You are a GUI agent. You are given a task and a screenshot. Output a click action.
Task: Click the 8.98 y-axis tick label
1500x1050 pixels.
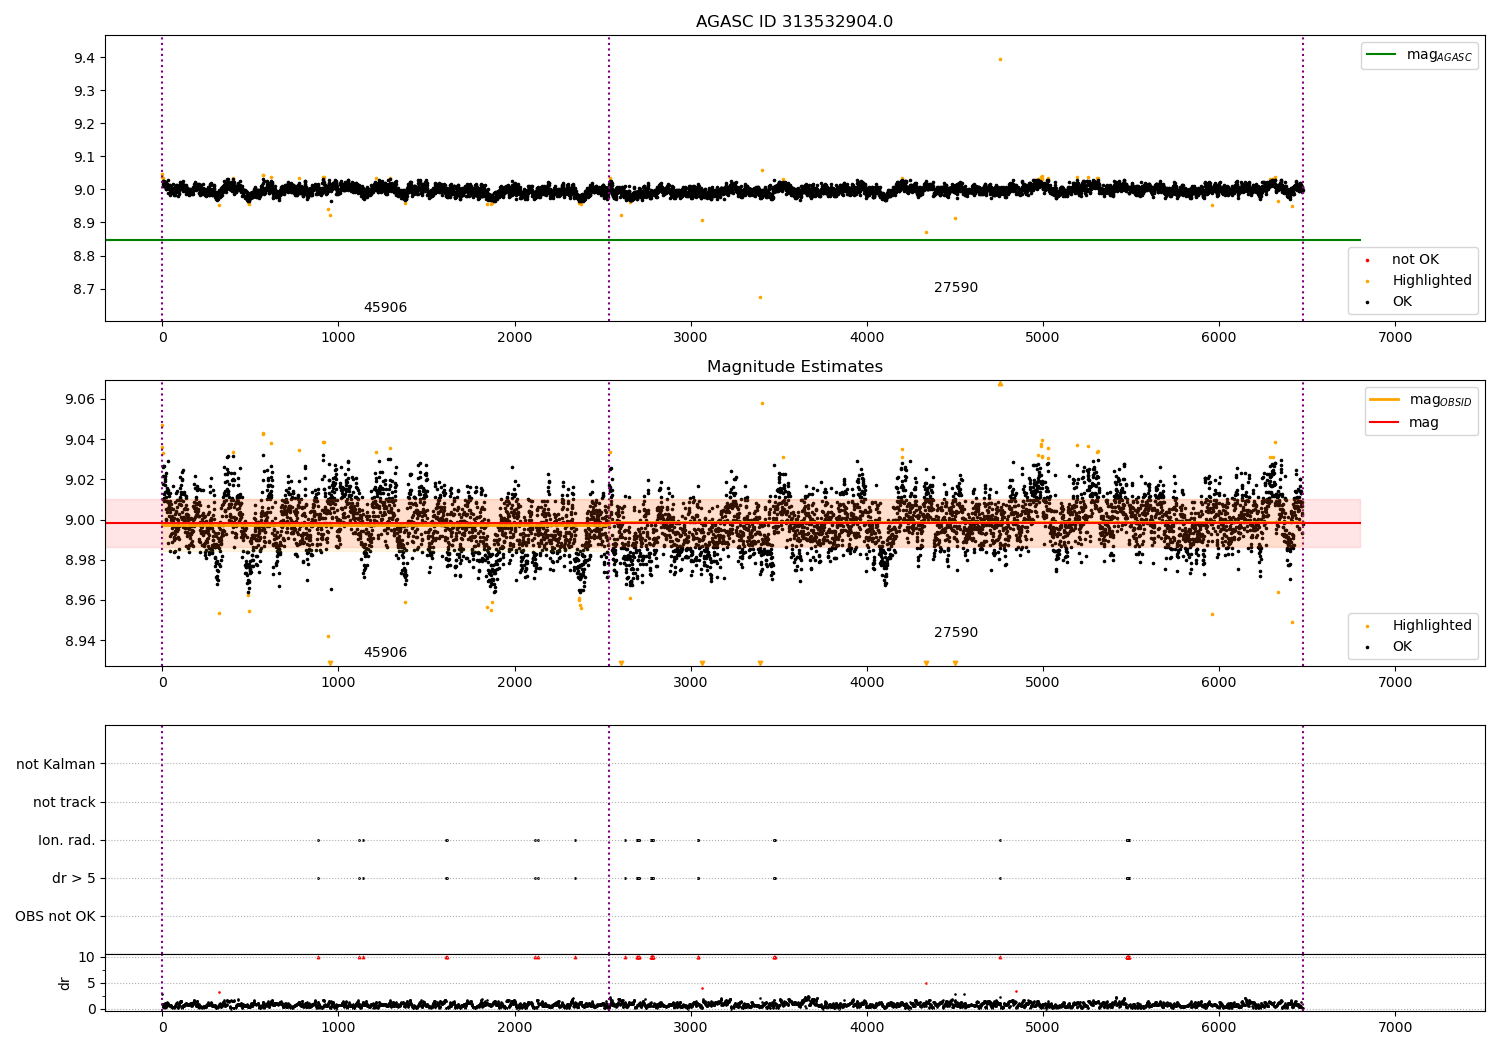[x=80, y=560]
